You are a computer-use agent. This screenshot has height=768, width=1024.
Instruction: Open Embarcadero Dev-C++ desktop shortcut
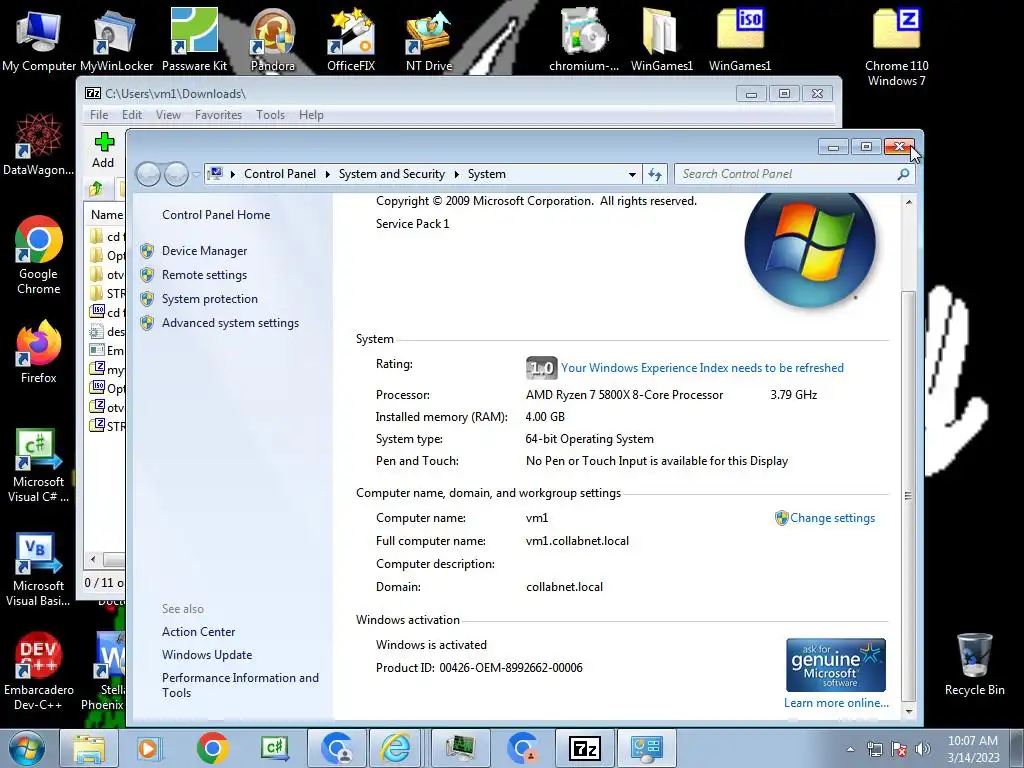(x=39, y=671)
